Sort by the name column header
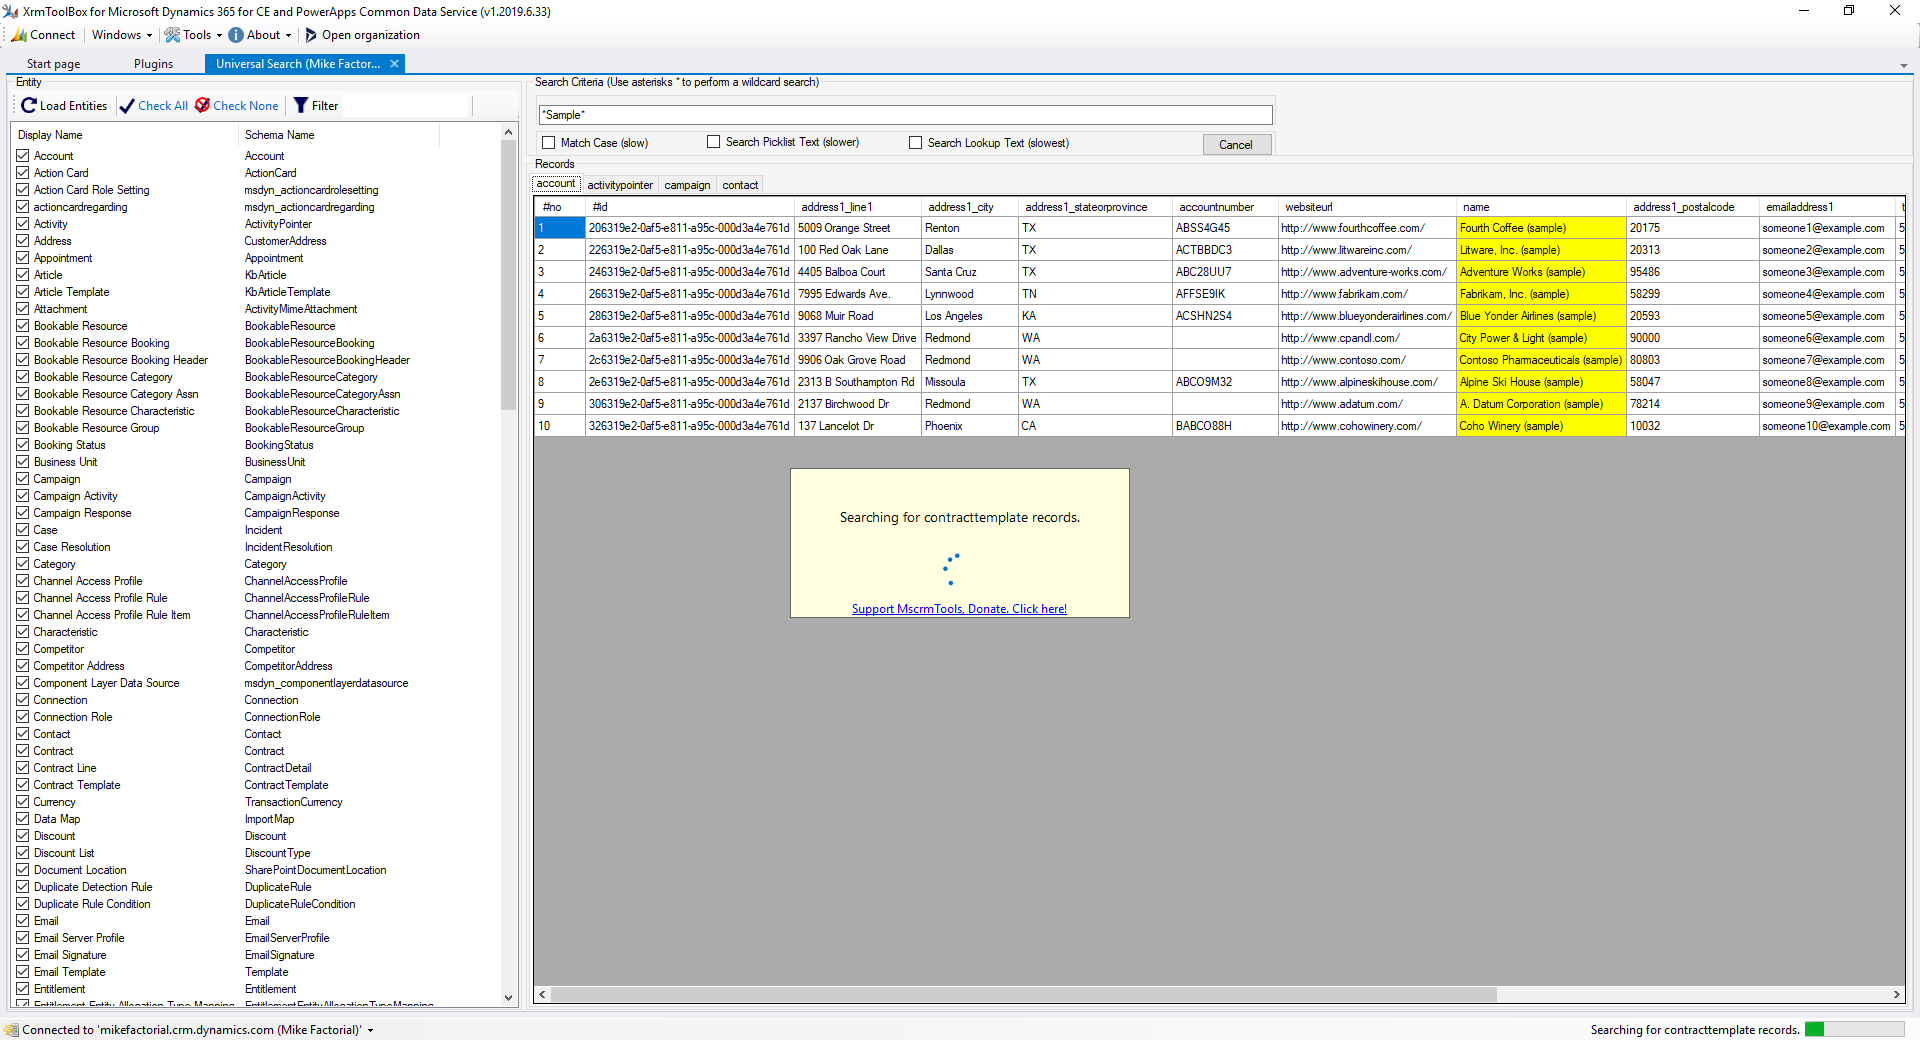Screen dimensions: 1920x1040 (x=1541, y=207)
